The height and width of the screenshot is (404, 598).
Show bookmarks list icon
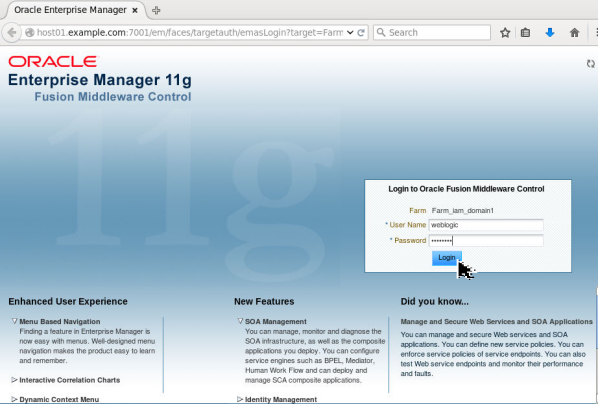coord(525,33)
